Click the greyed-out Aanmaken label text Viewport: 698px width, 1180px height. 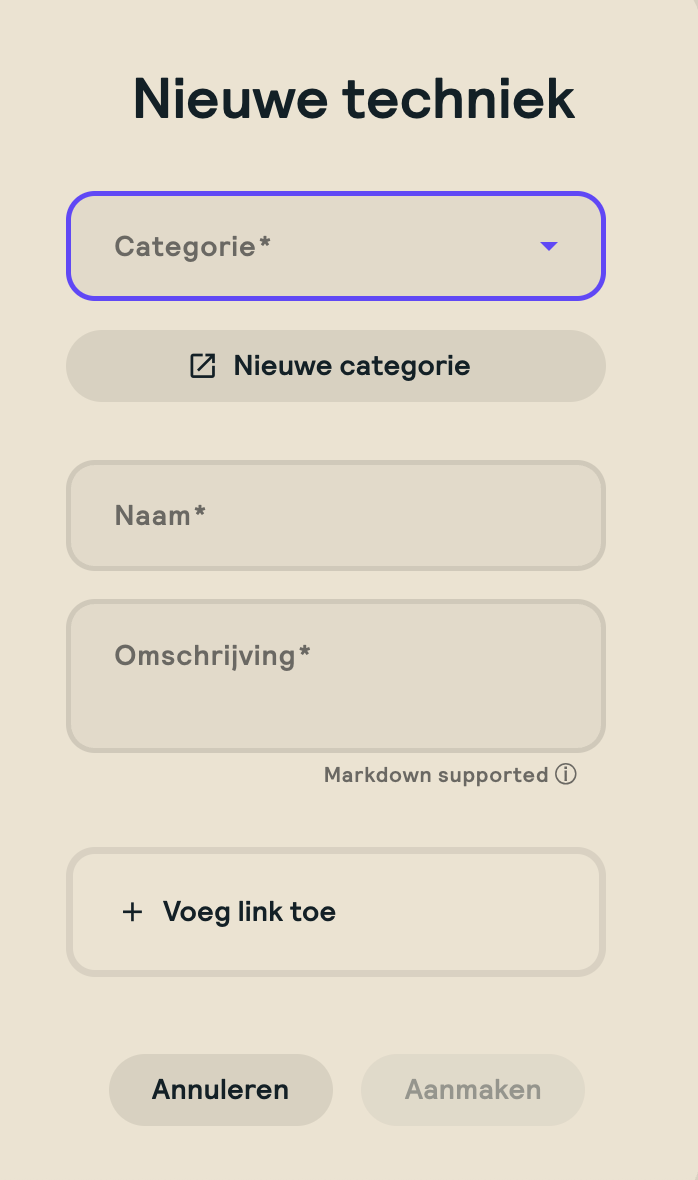(473, 1090)
